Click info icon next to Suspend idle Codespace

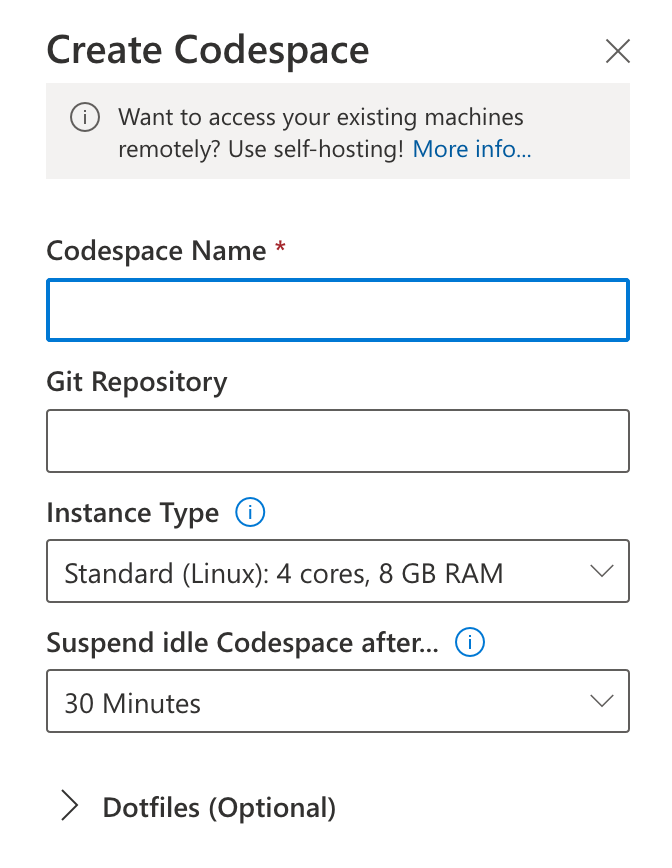click(x=470, y=643)
